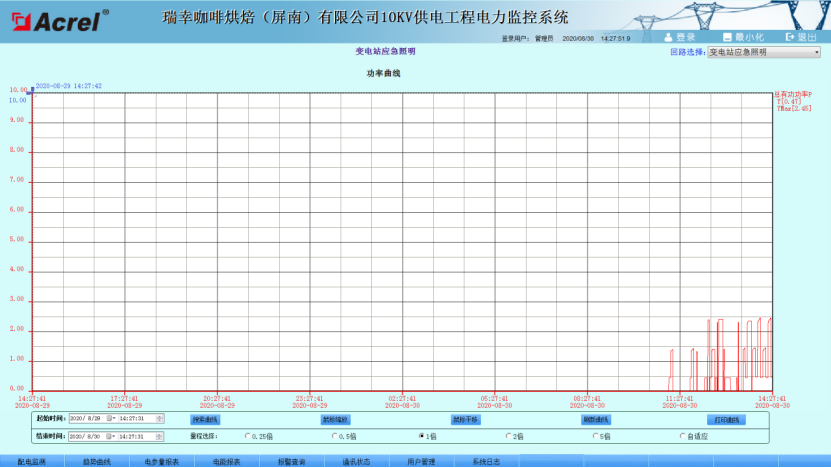Click the minimize (最小化) icon in header

[727, 37]
